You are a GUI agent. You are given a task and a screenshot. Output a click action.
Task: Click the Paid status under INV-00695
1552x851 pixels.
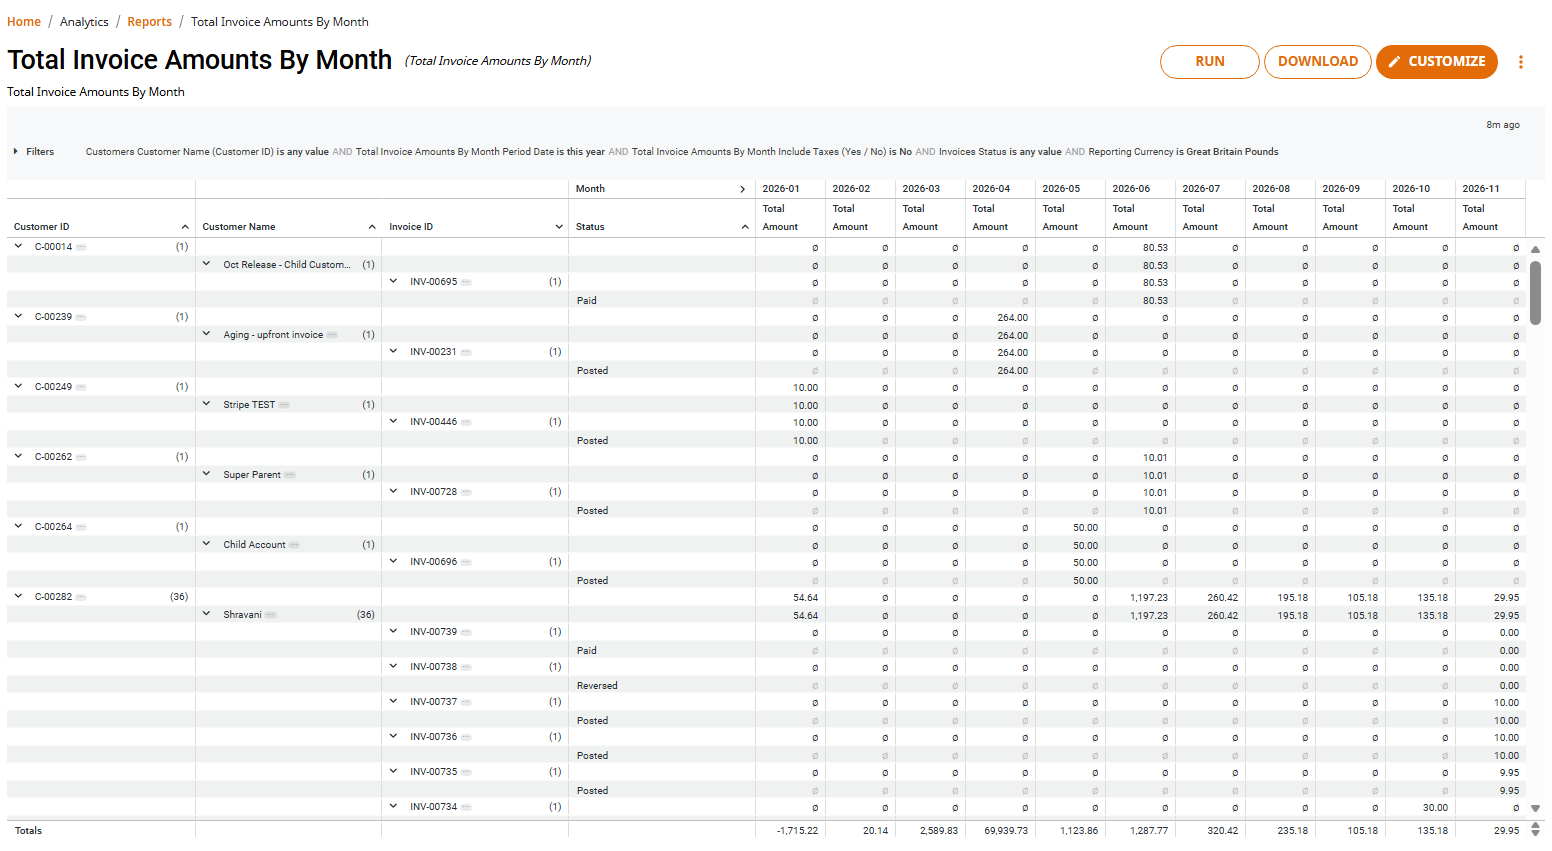pos(587,301)
